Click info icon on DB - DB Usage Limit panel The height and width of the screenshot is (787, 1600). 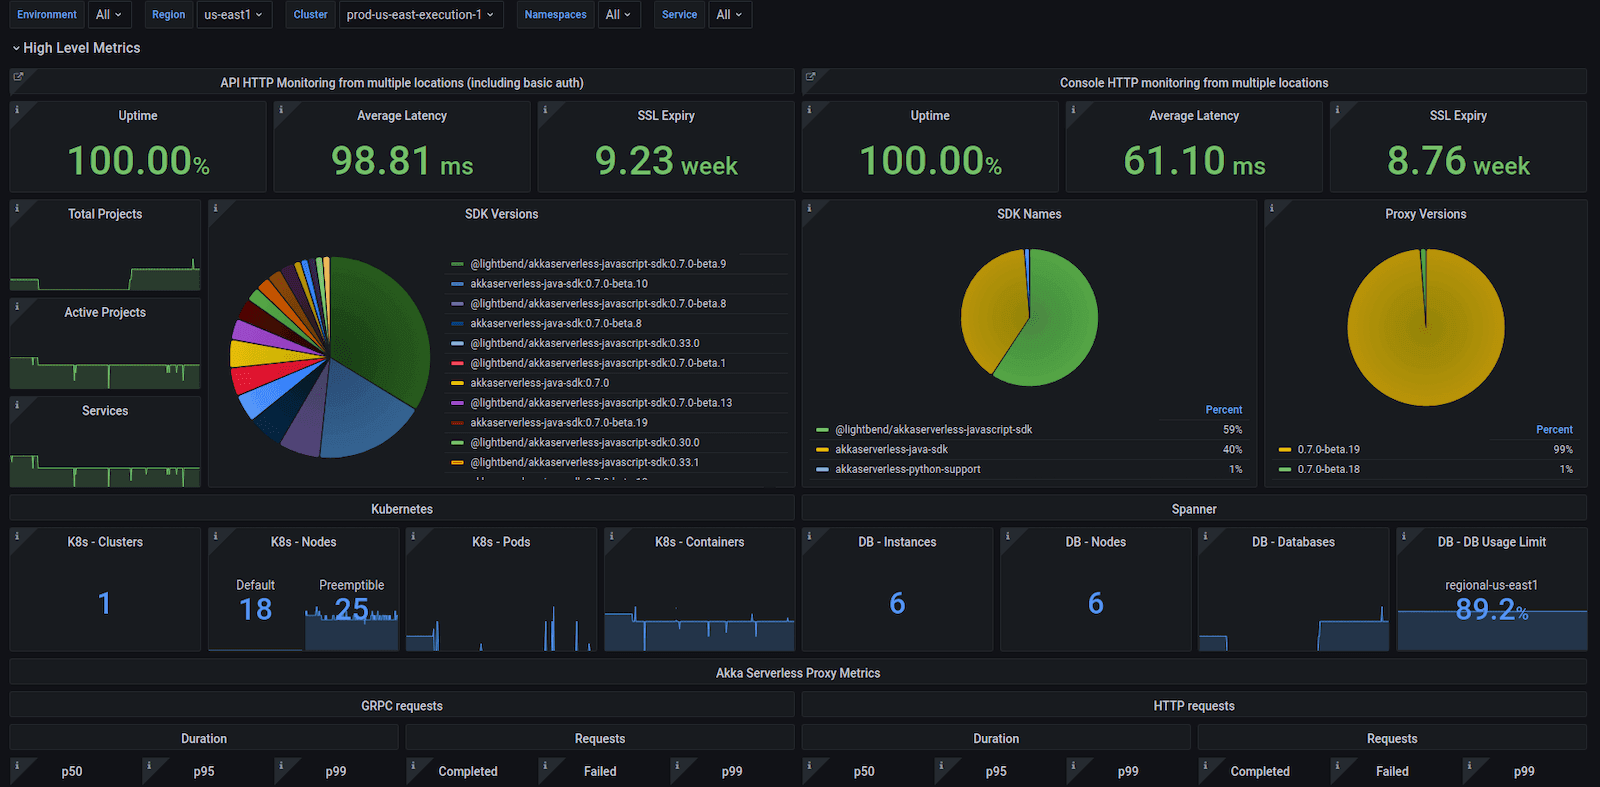pyautogui.click(x=1404, y=536)
